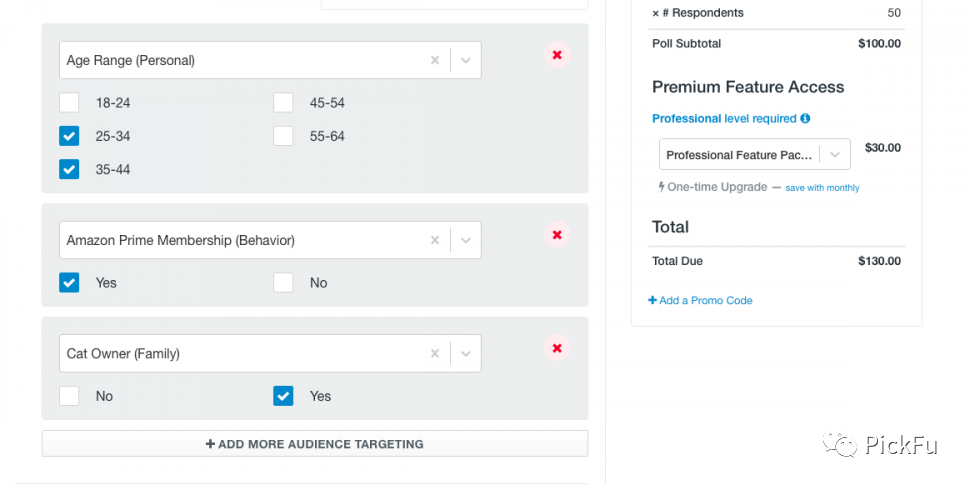Expand the Cat Owner dropdown arrow
The width and height of the screenshot is (970, 485).
click(466, 353)
